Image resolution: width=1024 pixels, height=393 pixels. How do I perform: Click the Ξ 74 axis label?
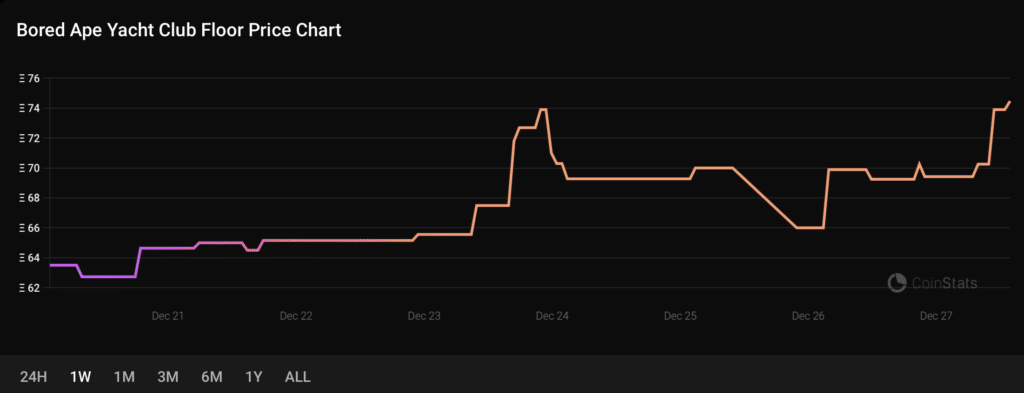coord(30,108)
